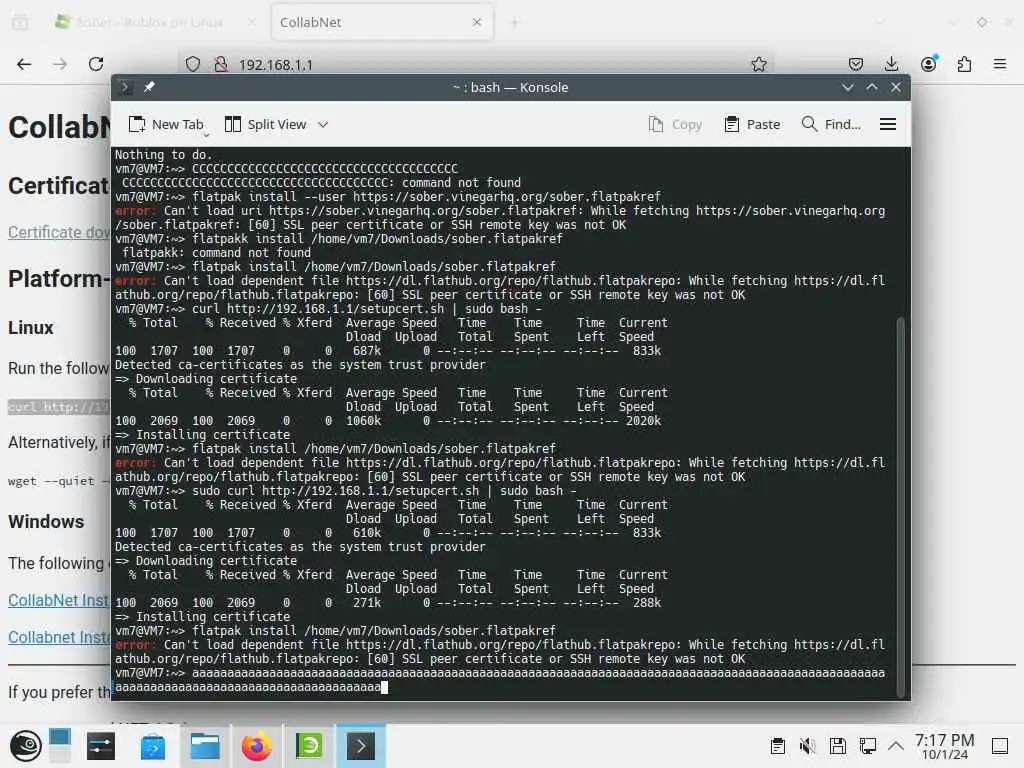Click the second Collabnet Installer link below

point(59,637)
